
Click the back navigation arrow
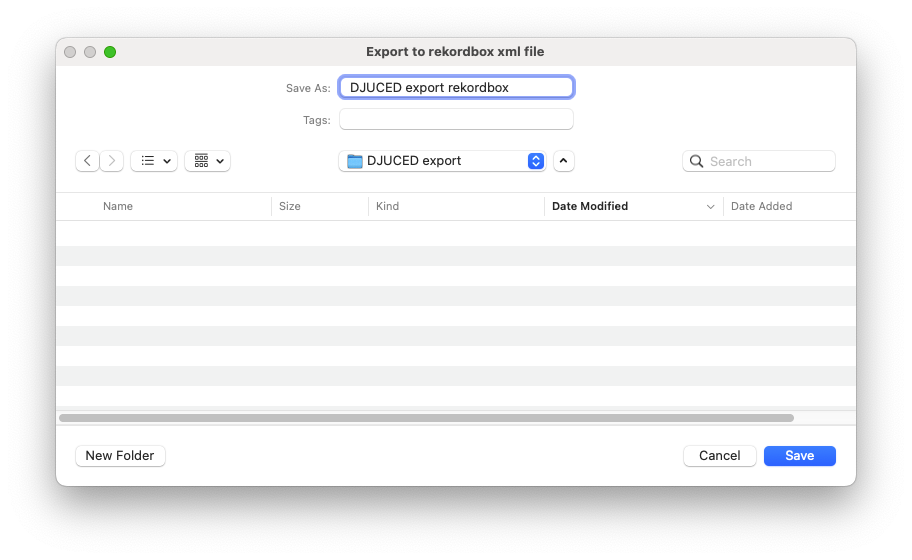pos(87,161)
